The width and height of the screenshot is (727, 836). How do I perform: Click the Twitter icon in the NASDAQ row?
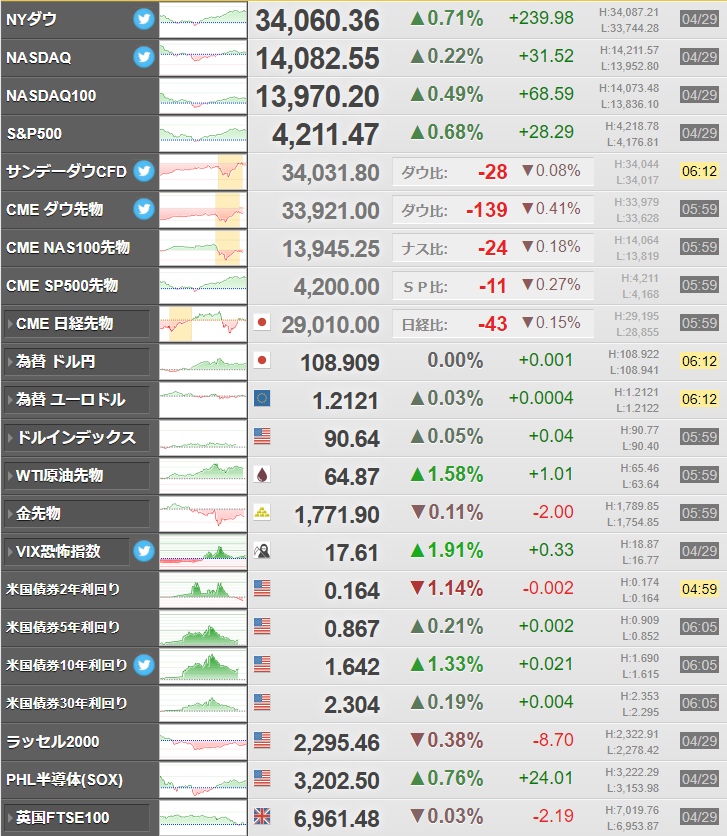[x=144, y=57]
